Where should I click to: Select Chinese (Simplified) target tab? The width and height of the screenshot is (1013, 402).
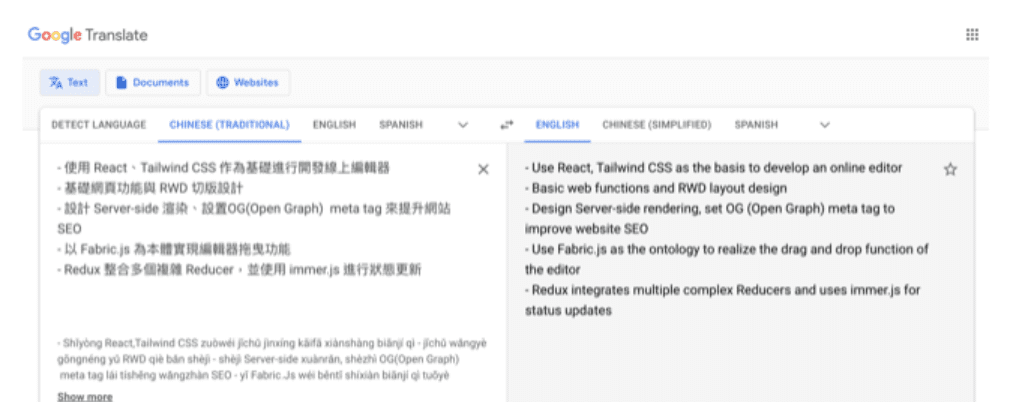656,125
